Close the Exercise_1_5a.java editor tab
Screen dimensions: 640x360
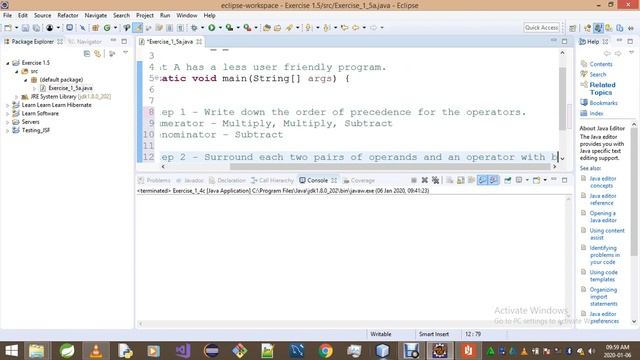click(199, 42)
